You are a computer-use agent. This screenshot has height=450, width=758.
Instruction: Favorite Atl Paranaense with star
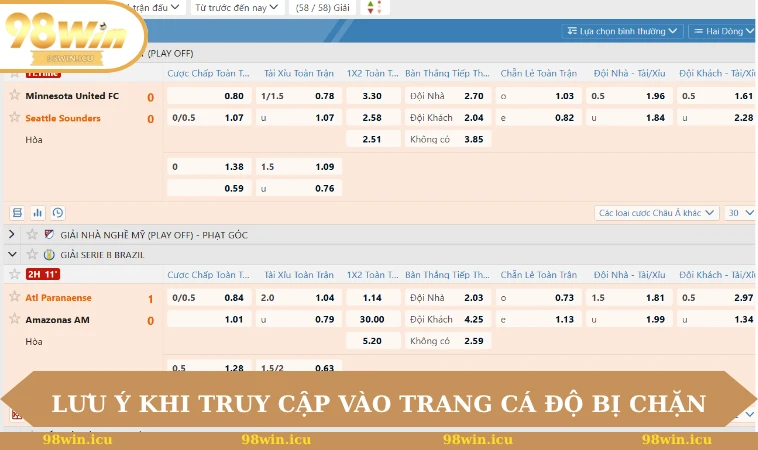[x=15, y=296]
